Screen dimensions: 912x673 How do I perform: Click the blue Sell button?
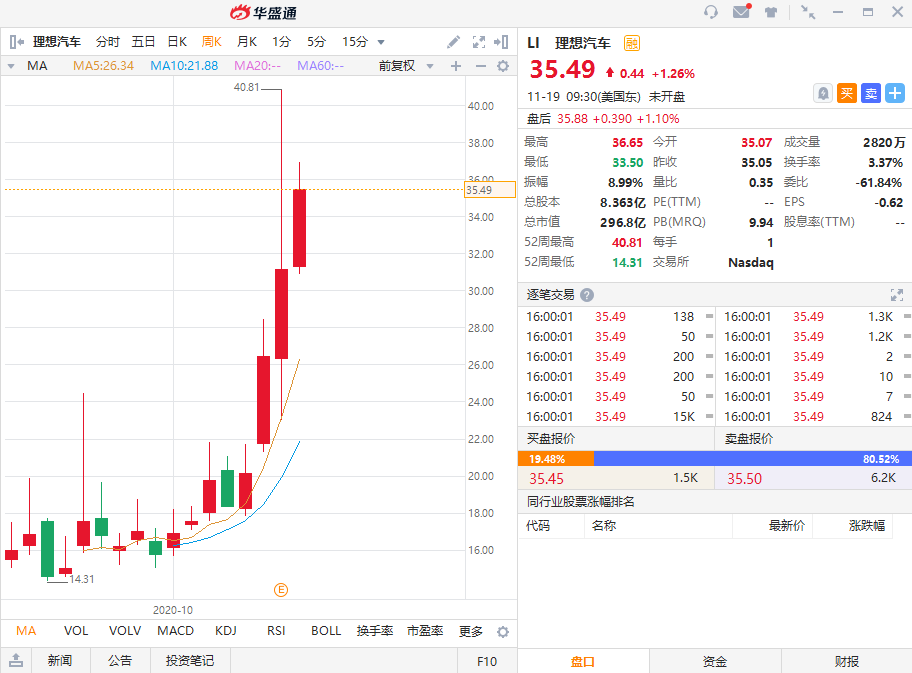871,93
